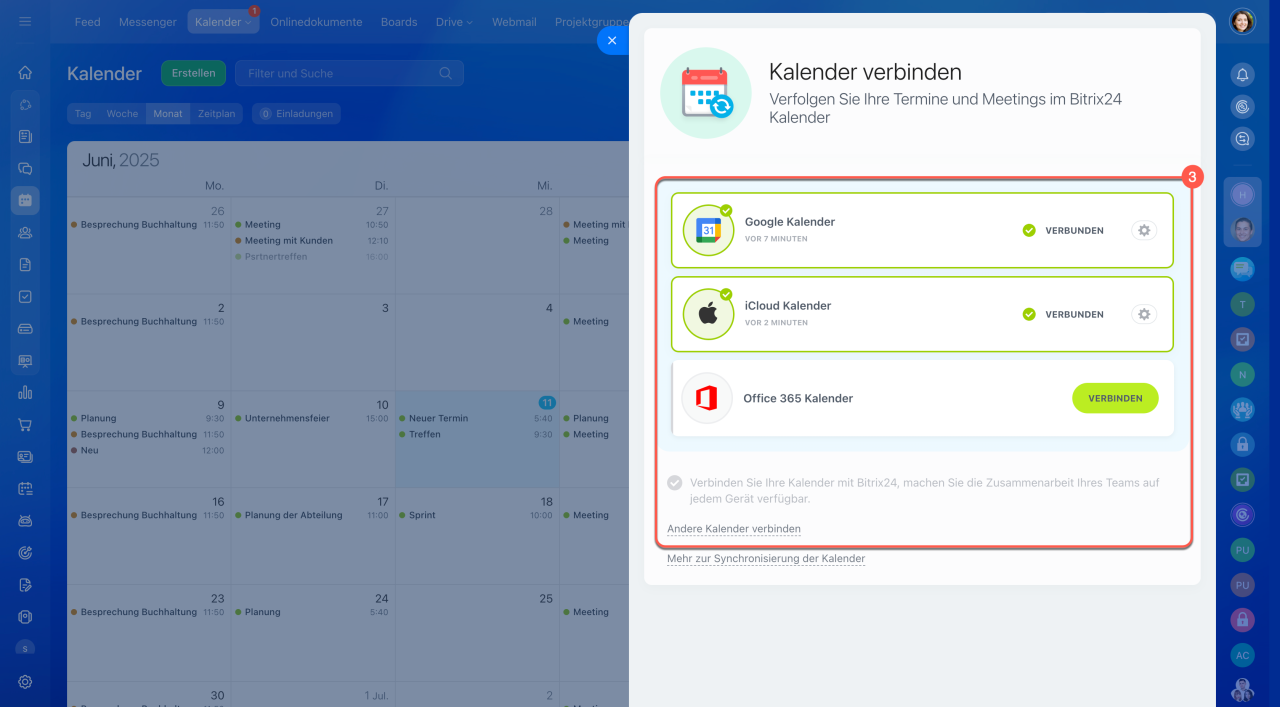Expand the Drive menu dropdown
The image size is (1280, 707).
pyautogui.click(x=469, y=22)
